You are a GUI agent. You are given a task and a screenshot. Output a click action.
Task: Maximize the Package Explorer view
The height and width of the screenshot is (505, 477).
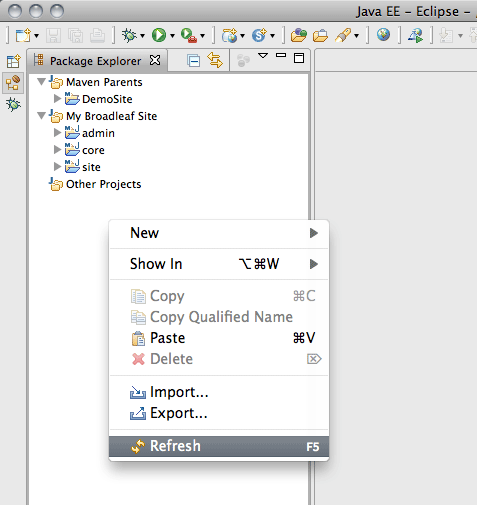click(x=299, y=58)
